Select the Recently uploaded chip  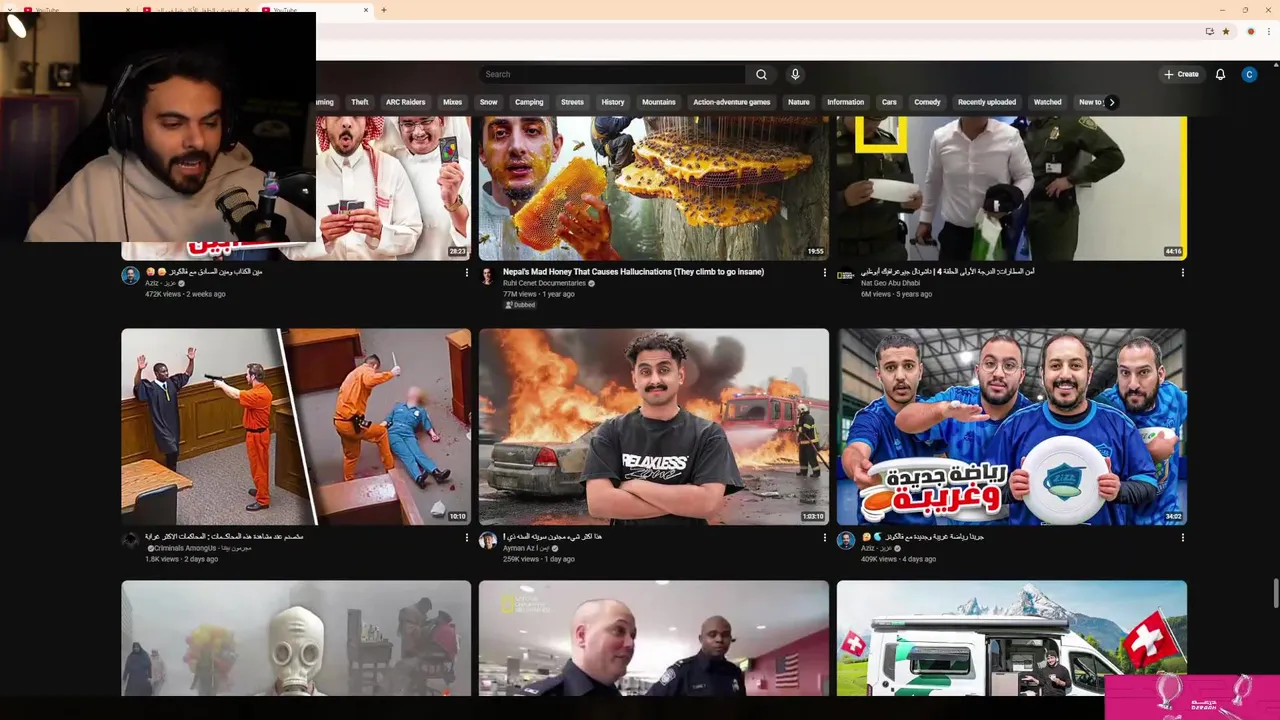coord(987,102)
